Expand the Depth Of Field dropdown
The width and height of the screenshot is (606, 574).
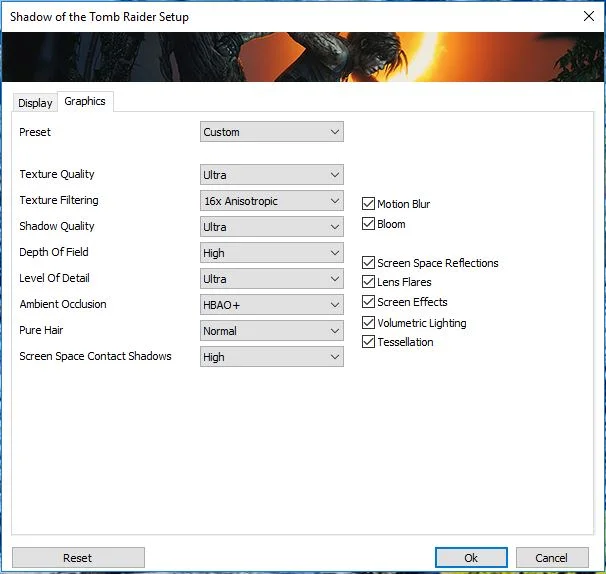[272, 252]
